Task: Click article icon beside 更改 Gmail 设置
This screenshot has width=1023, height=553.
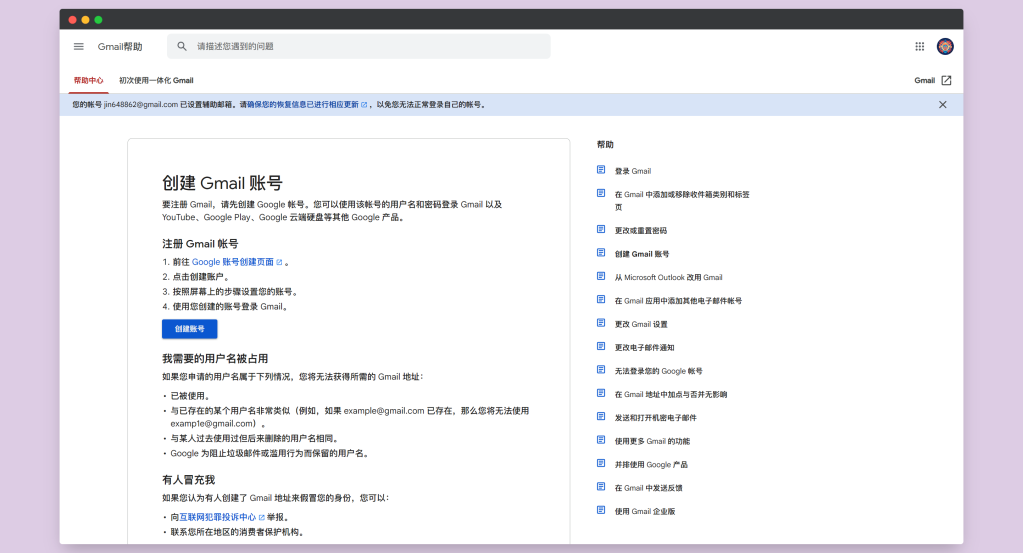Action: [601, 323]
